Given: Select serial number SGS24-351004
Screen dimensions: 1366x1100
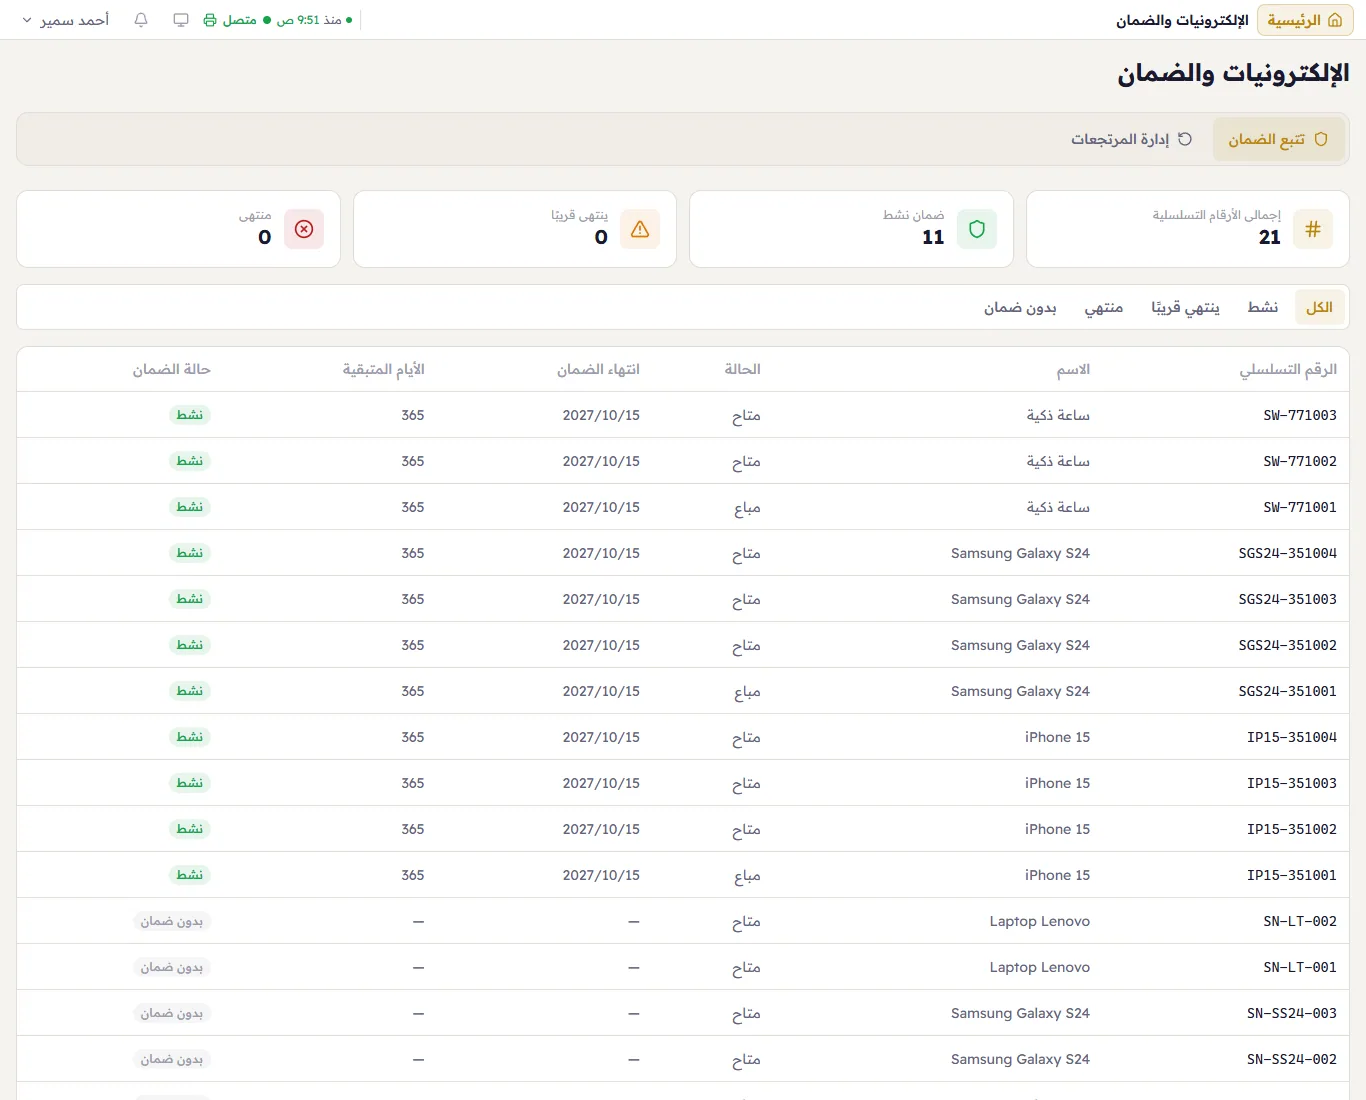Looking at the screenshot, I should [1288, 553].
